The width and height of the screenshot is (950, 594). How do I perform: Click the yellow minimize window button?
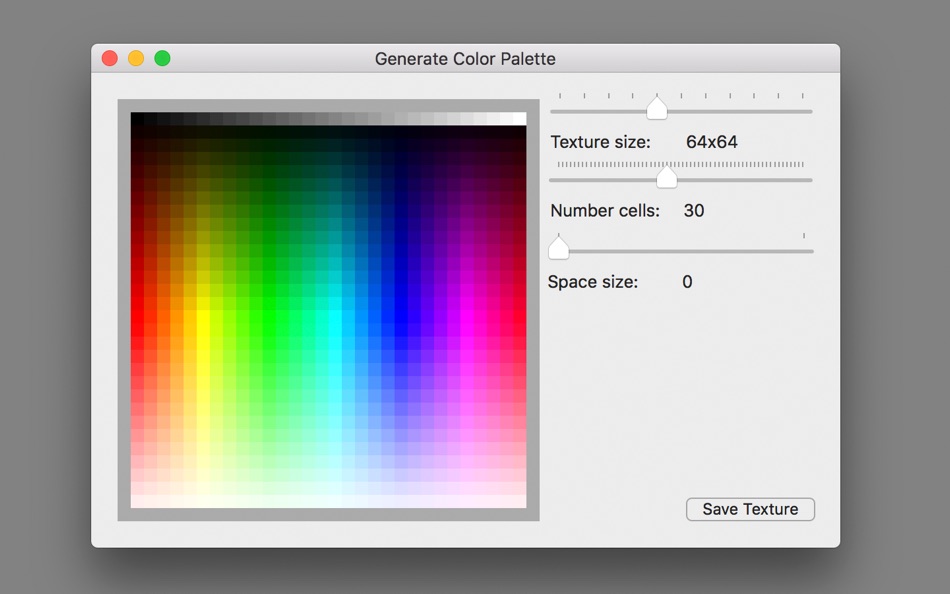tap(136, 58)
